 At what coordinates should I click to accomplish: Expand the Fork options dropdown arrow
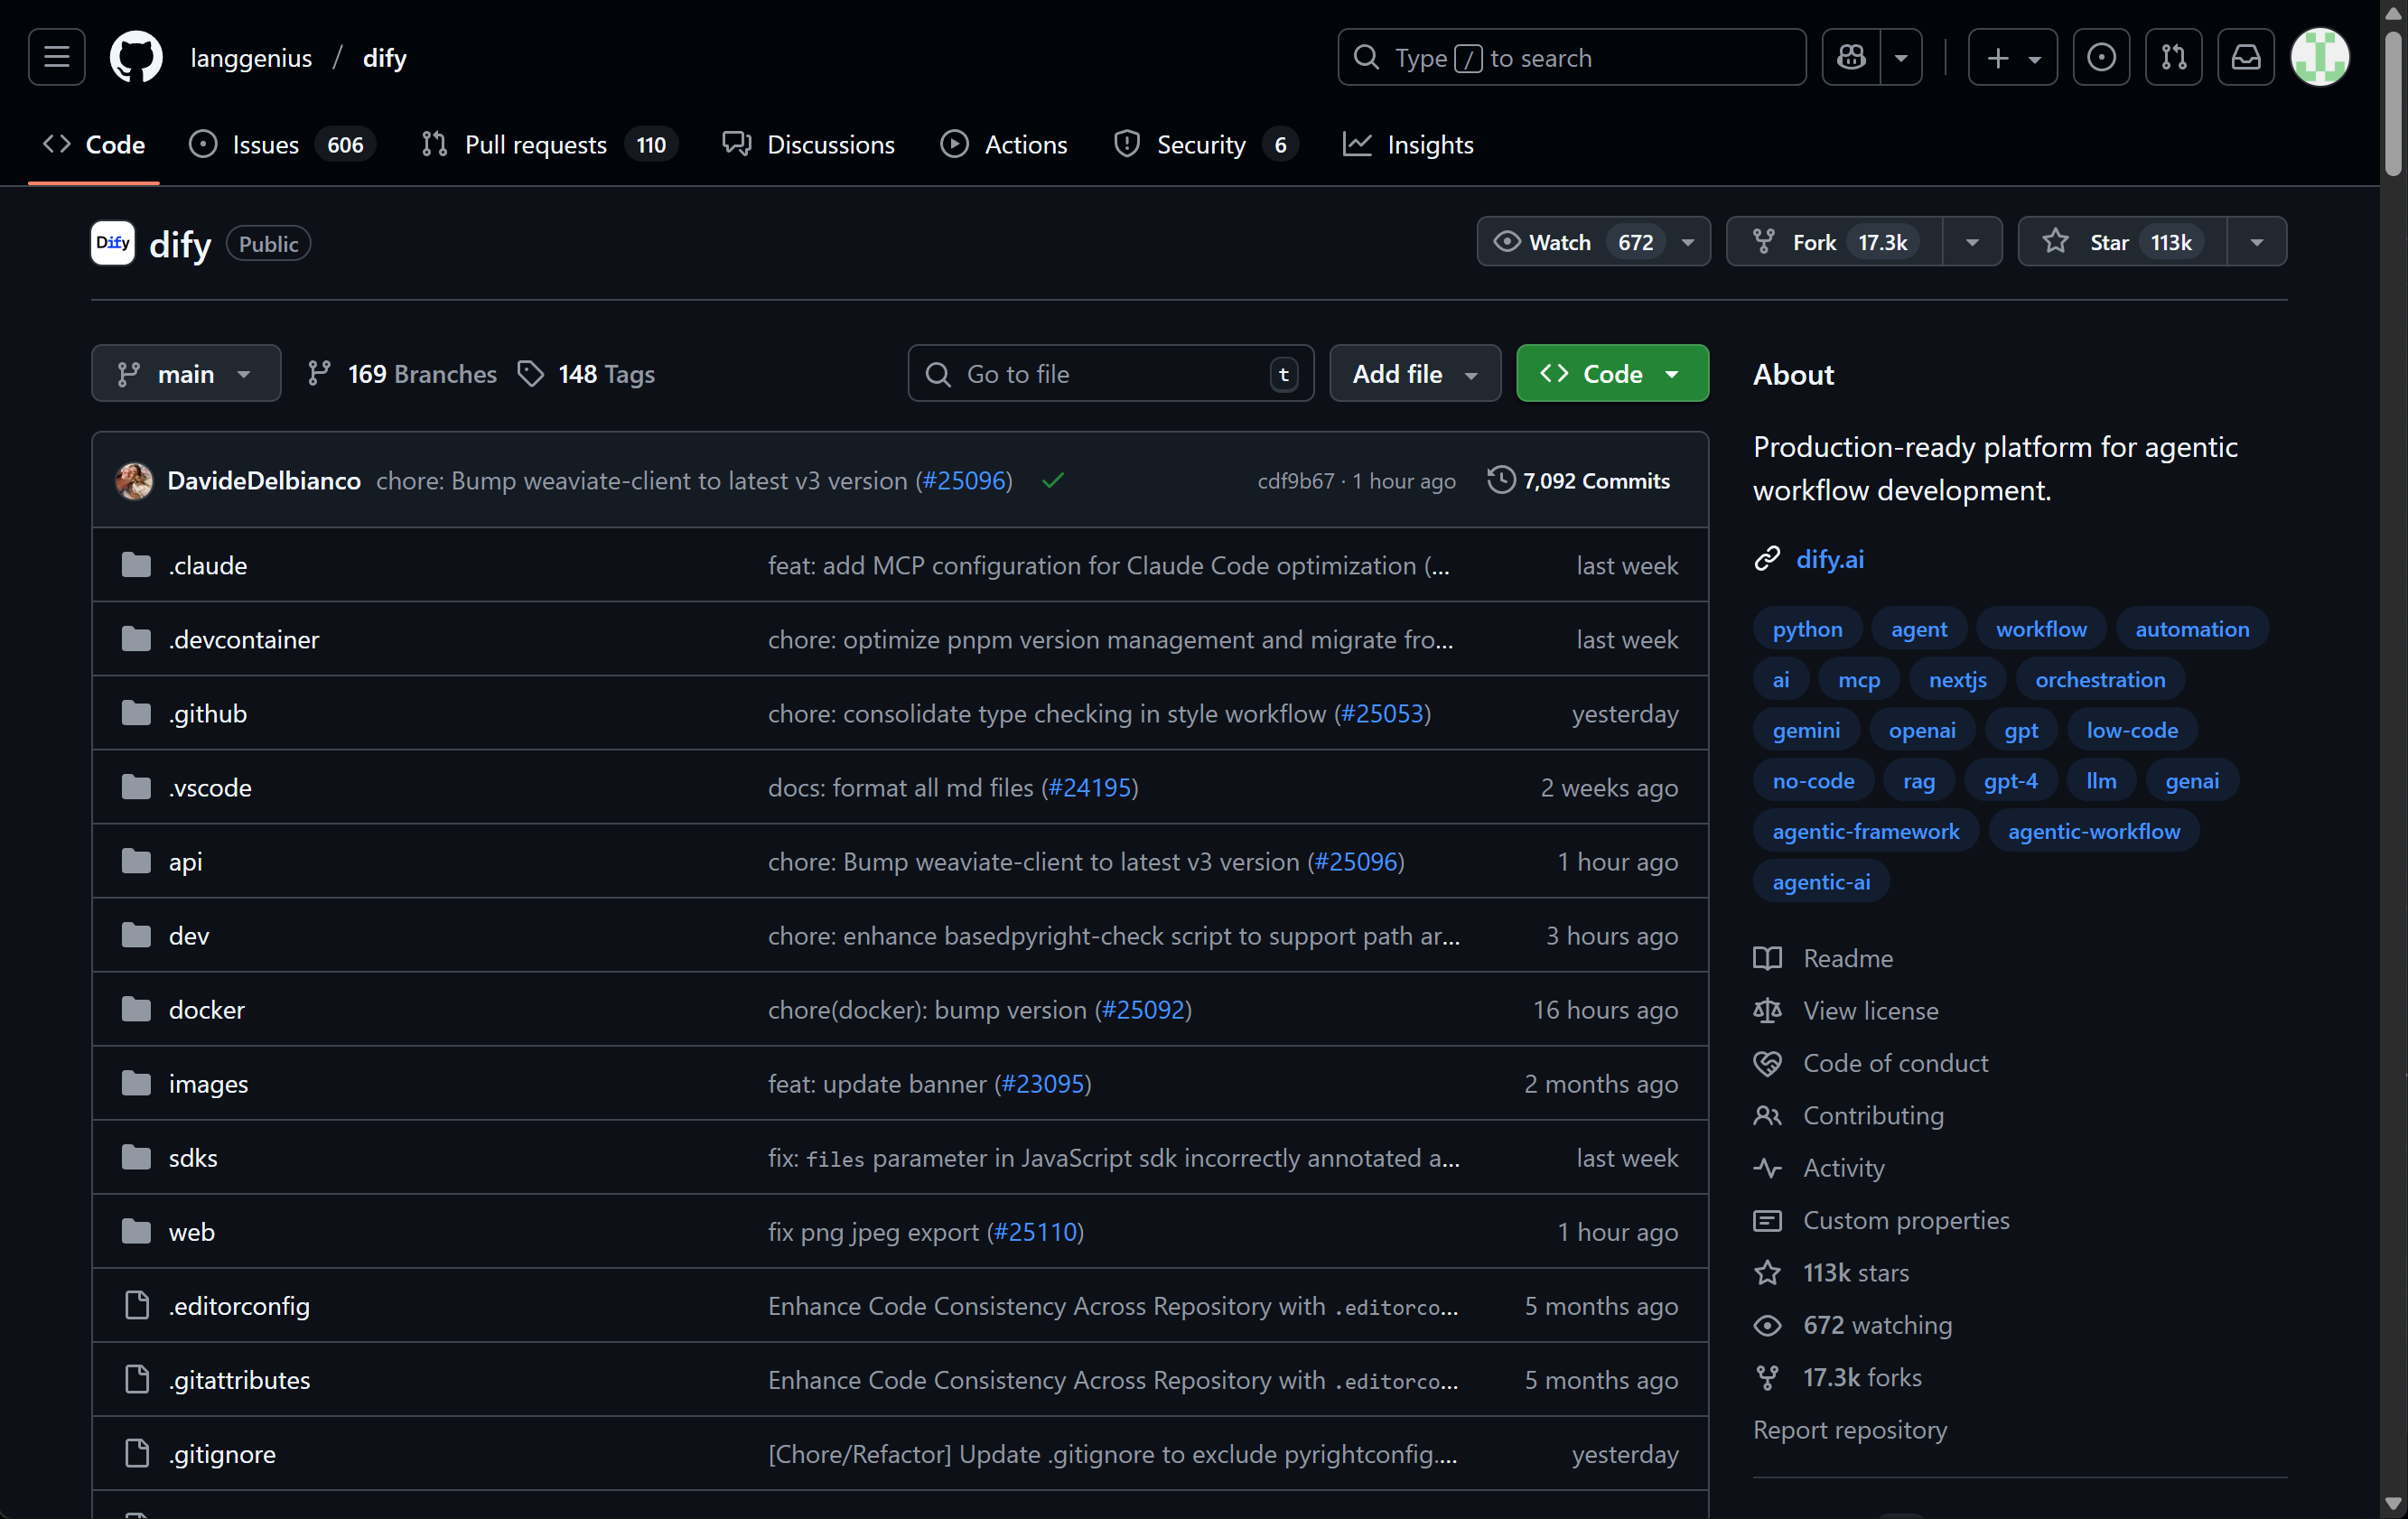click(x=1972, y=242)
